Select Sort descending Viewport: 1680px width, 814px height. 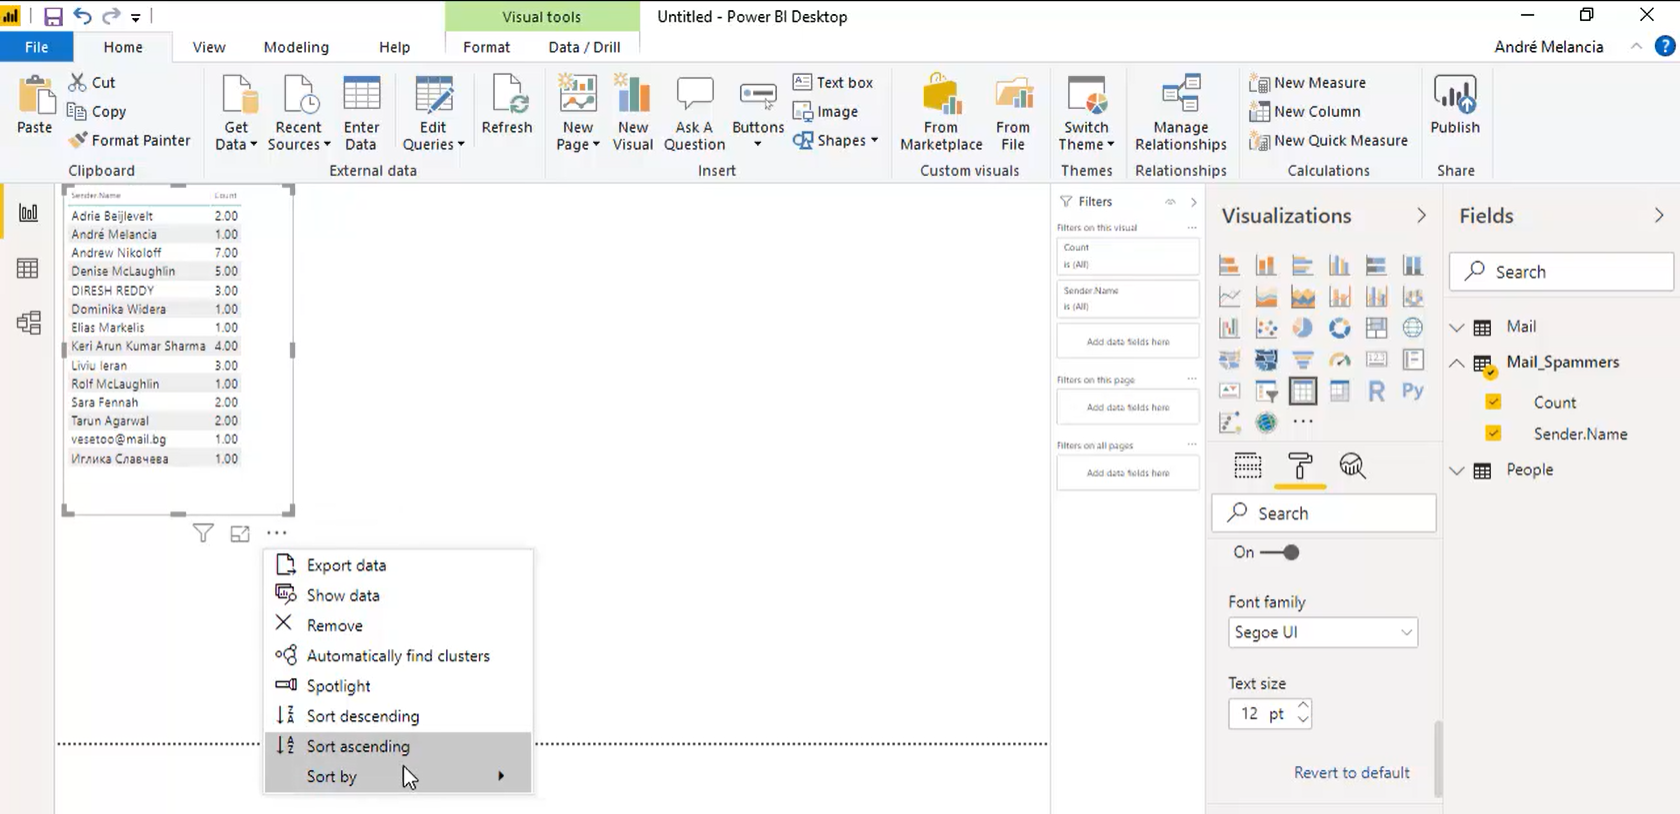(x=398, y=716)
